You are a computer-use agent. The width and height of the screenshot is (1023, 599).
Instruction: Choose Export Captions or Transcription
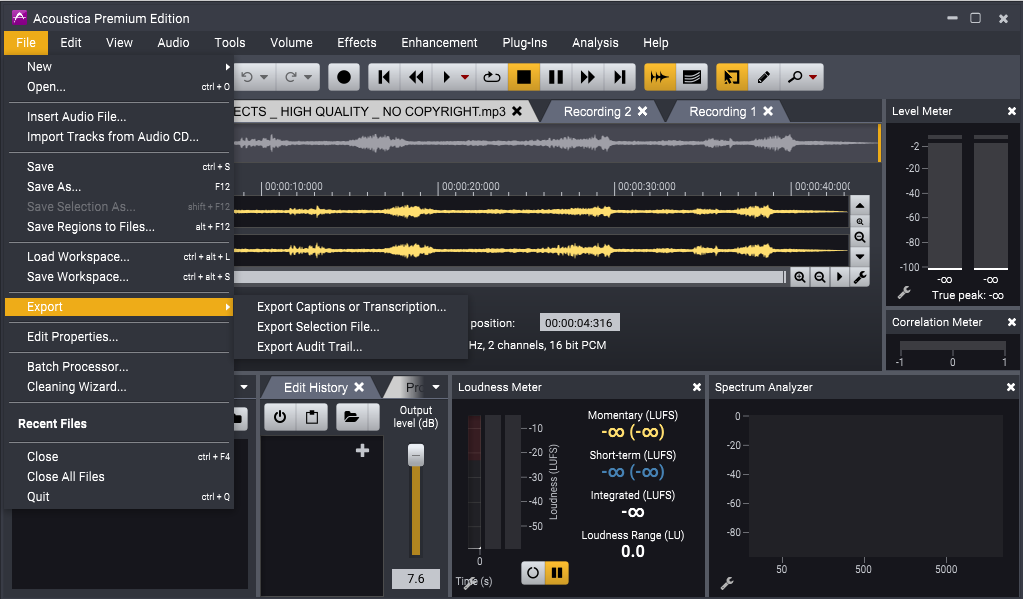tap(352, 307)
